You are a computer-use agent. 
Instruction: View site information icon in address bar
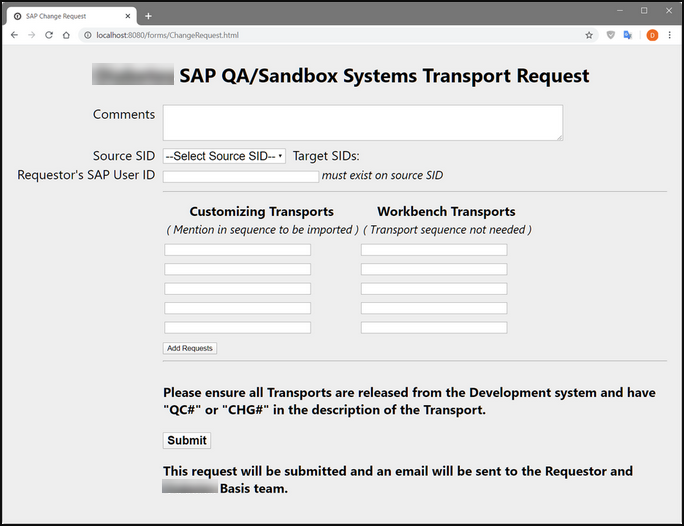click(x=88, y=35)
